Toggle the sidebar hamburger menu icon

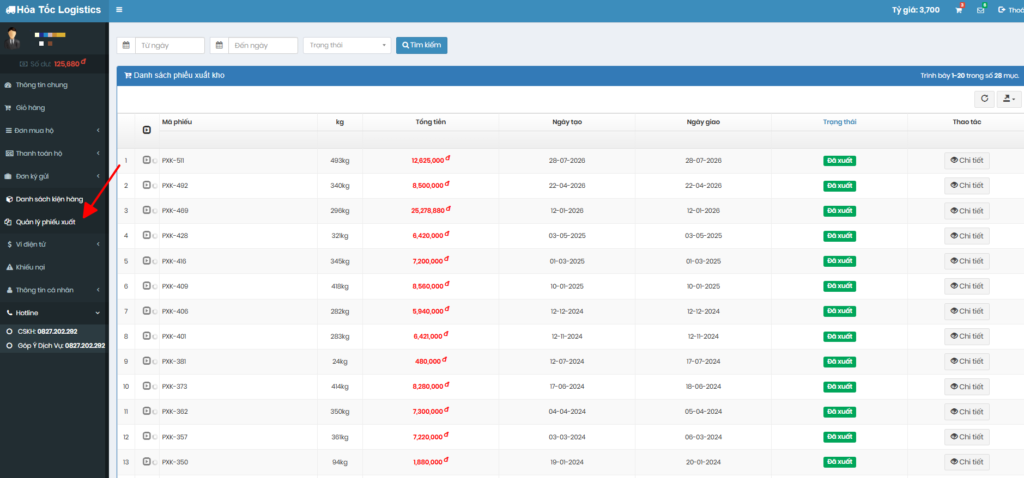[119, 10]
